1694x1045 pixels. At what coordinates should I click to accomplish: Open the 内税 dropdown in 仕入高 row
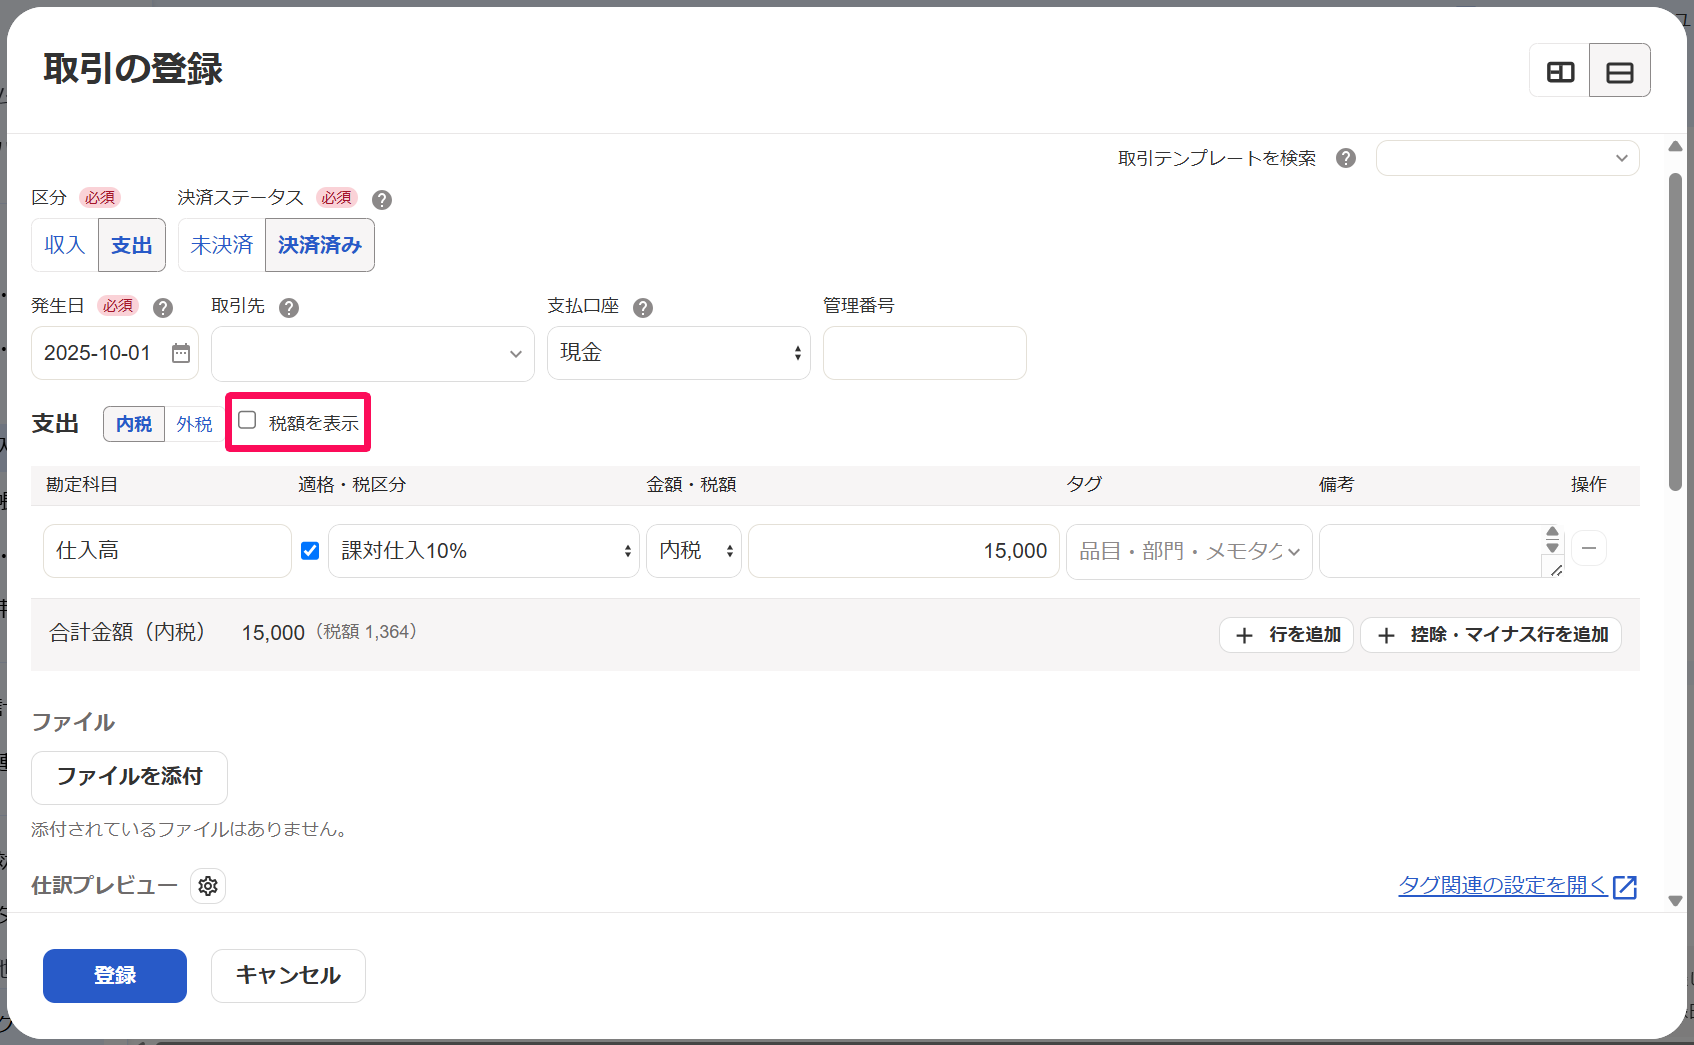click(x=694, y=551)
